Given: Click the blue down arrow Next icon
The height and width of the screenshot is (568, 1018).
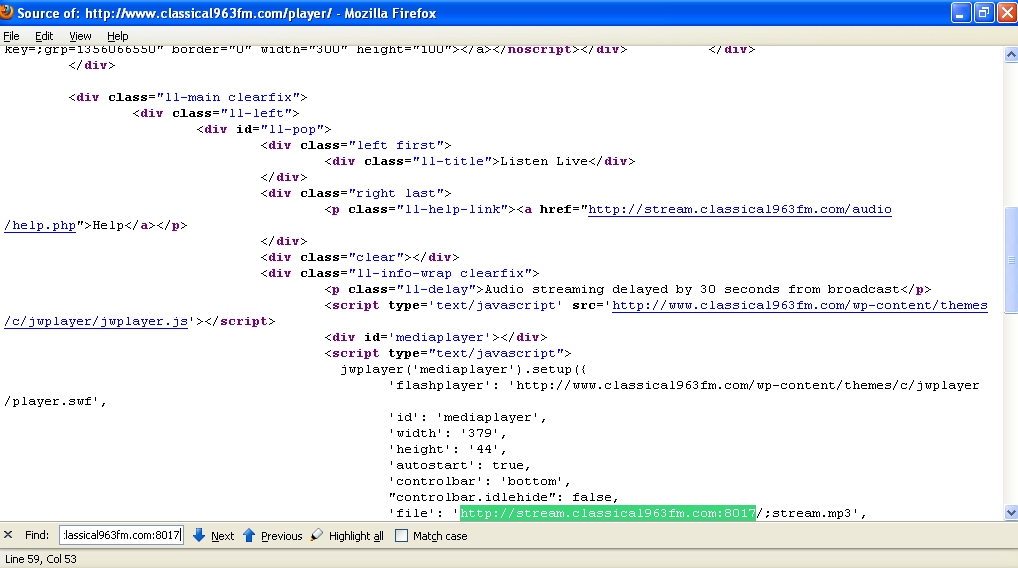Looking at the screenshot, I should (x=199, y=536).
